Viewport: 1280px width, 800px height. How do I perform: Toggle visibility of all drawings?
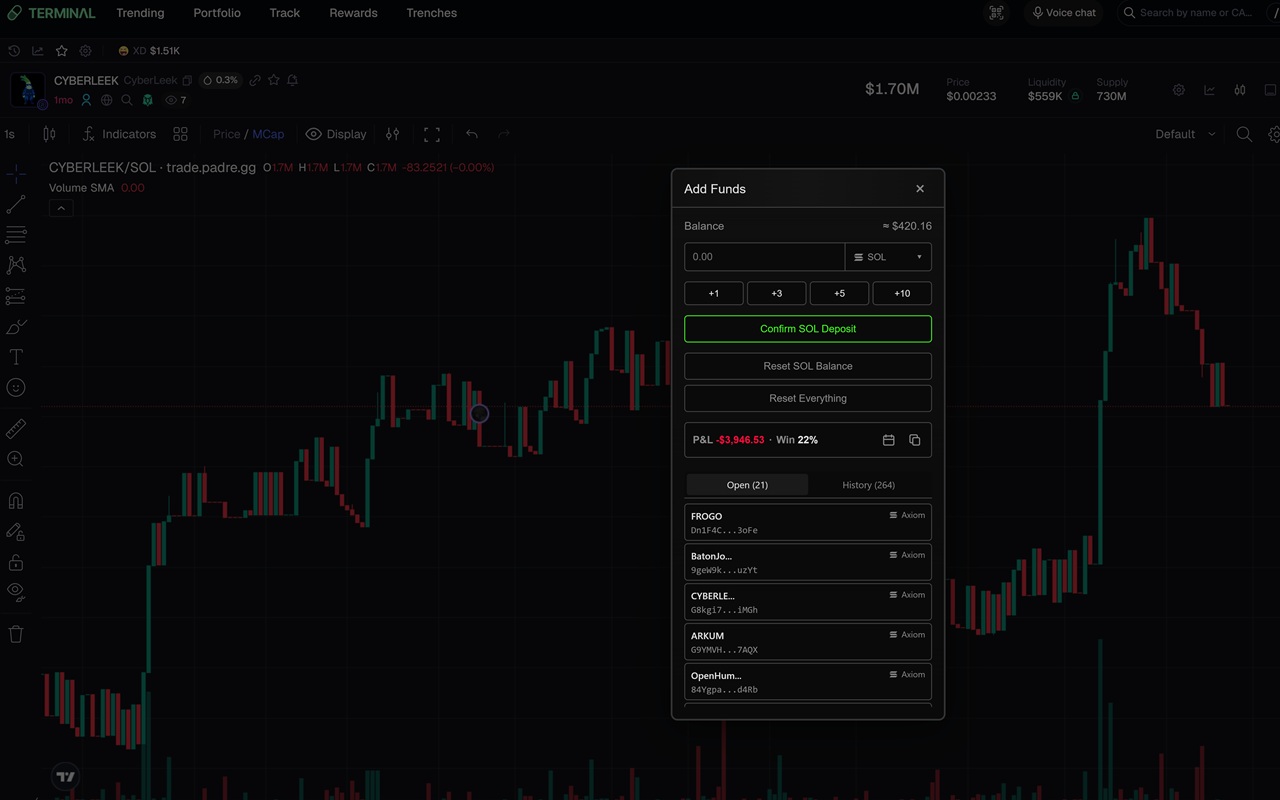tap(16, 591)
